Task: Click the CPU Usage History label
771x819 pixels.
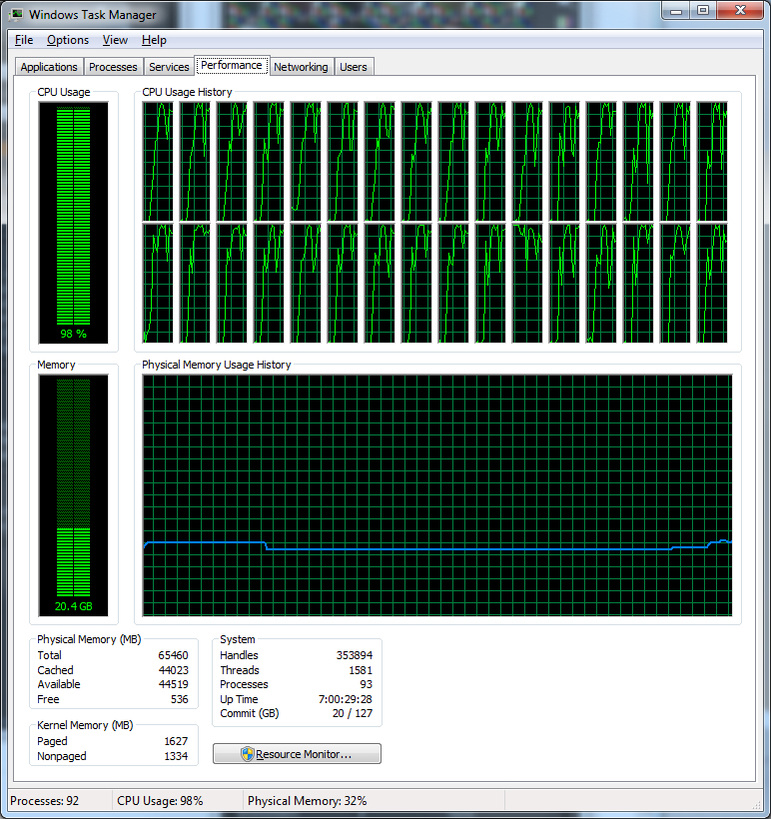Action: point(187,92)
